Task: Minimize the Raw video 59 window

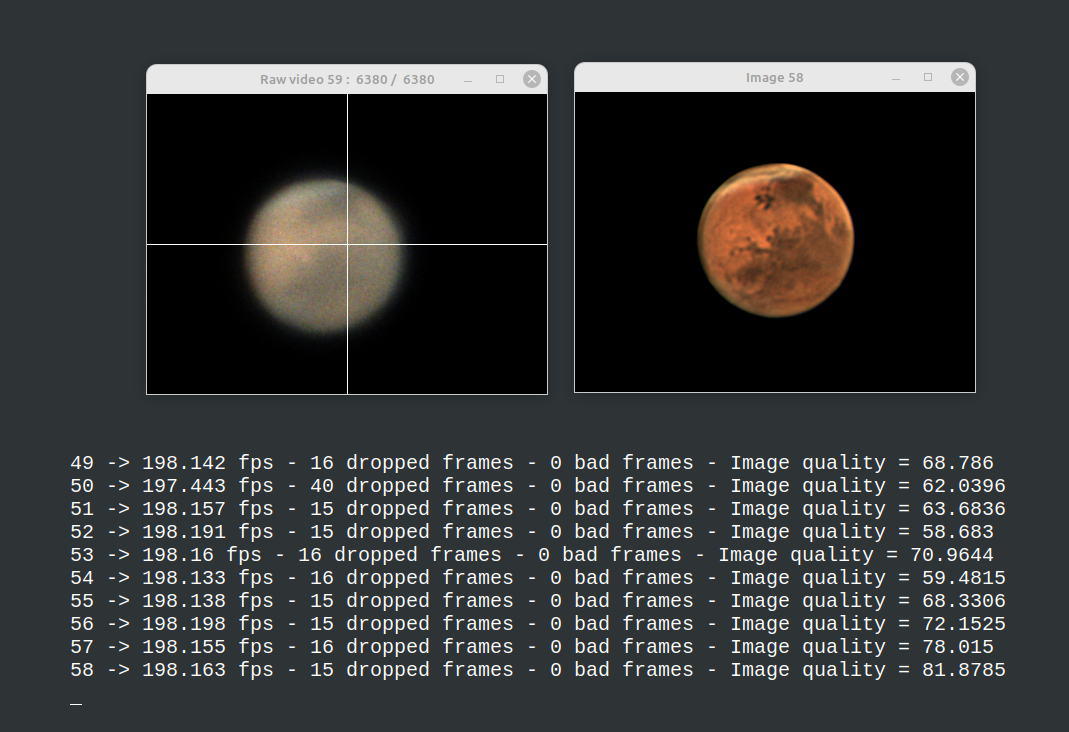Action: [468, 80]
